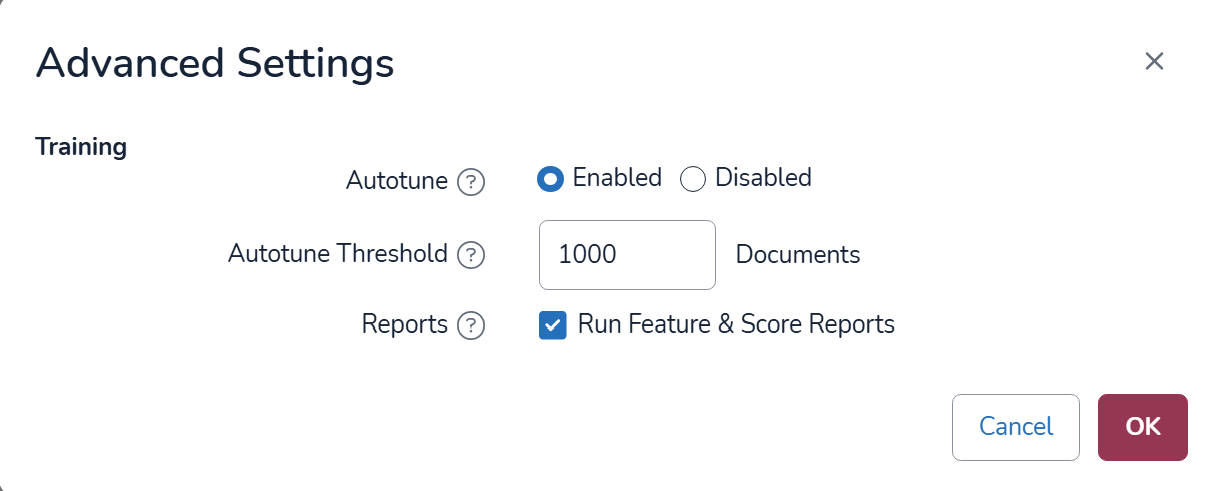1216x491 pixels.
Task: Click the "Documents" unit text
Action: point(798,255)
